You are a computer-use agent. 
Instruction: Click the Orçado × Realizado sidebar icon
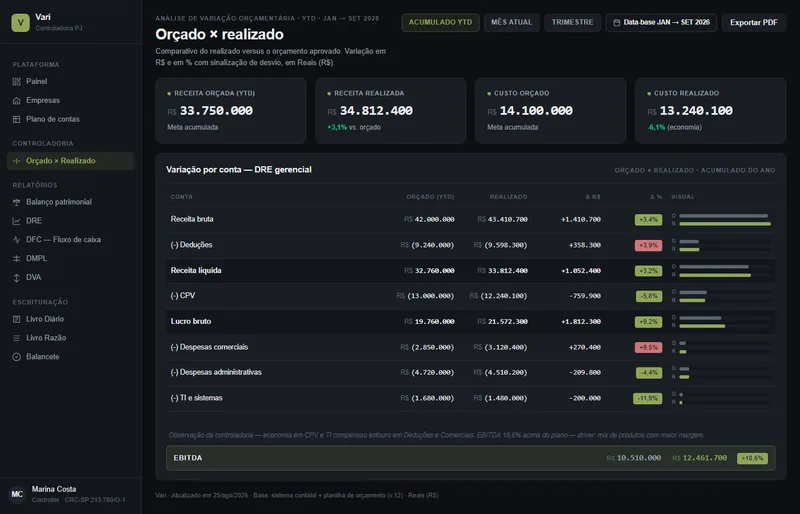[16, 161]
